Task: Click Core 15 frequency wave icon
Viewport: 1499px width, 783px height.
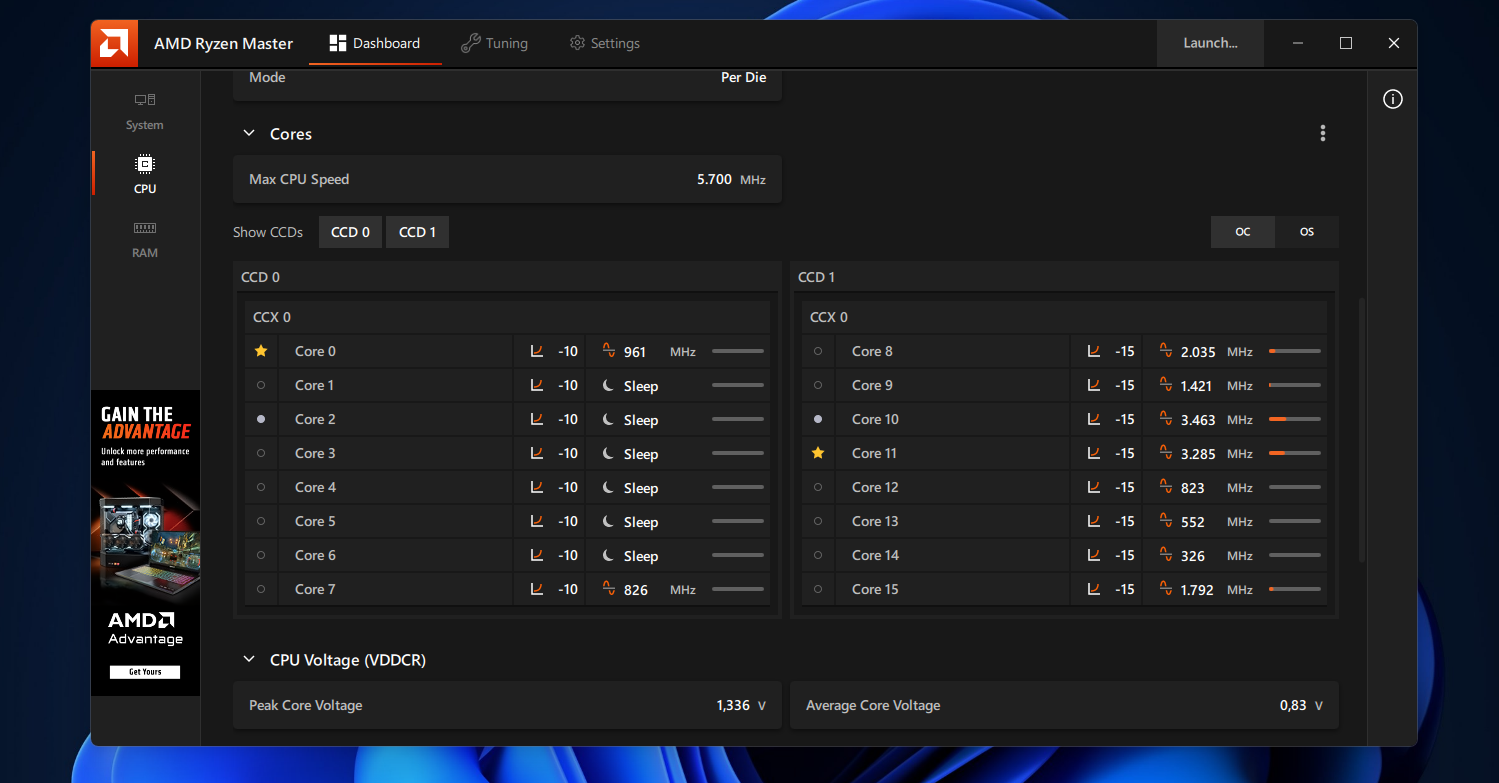Action: (1165, 589)
